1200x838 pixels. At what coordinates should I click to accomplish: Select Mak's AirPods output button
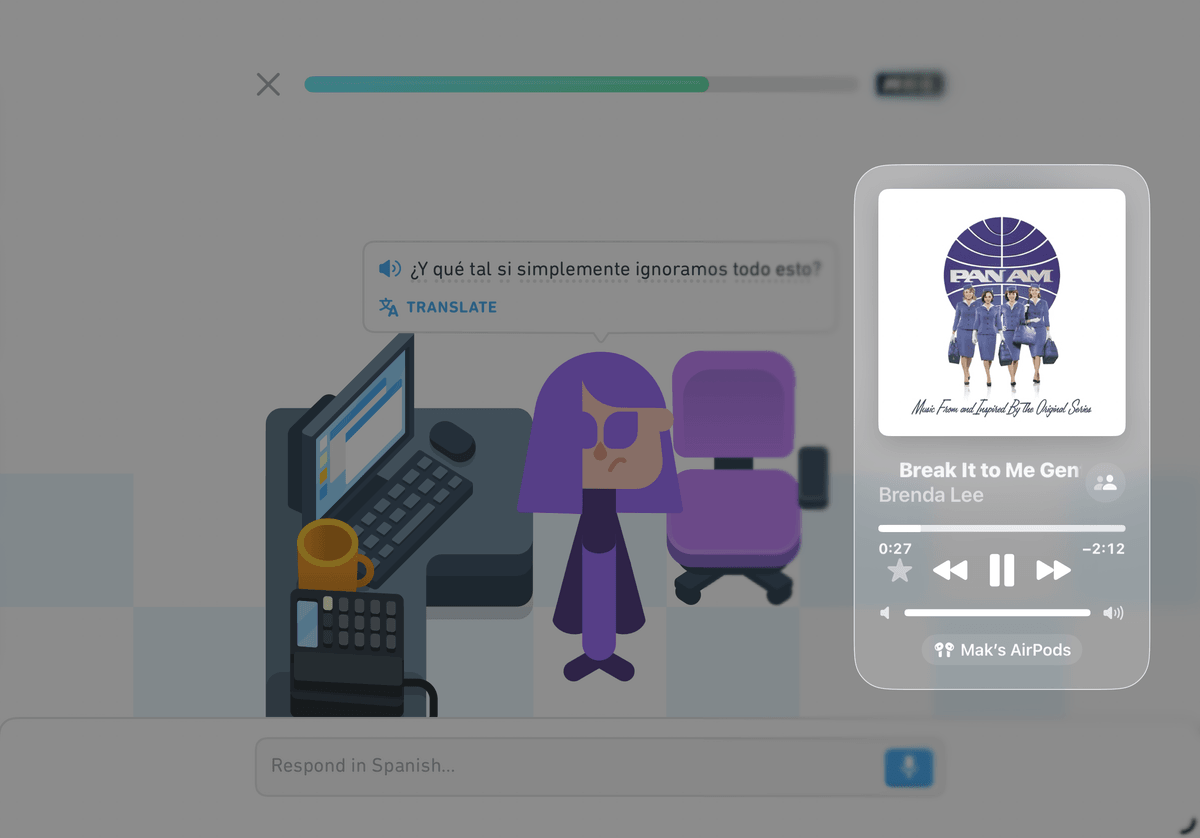tap(1001, 650)
